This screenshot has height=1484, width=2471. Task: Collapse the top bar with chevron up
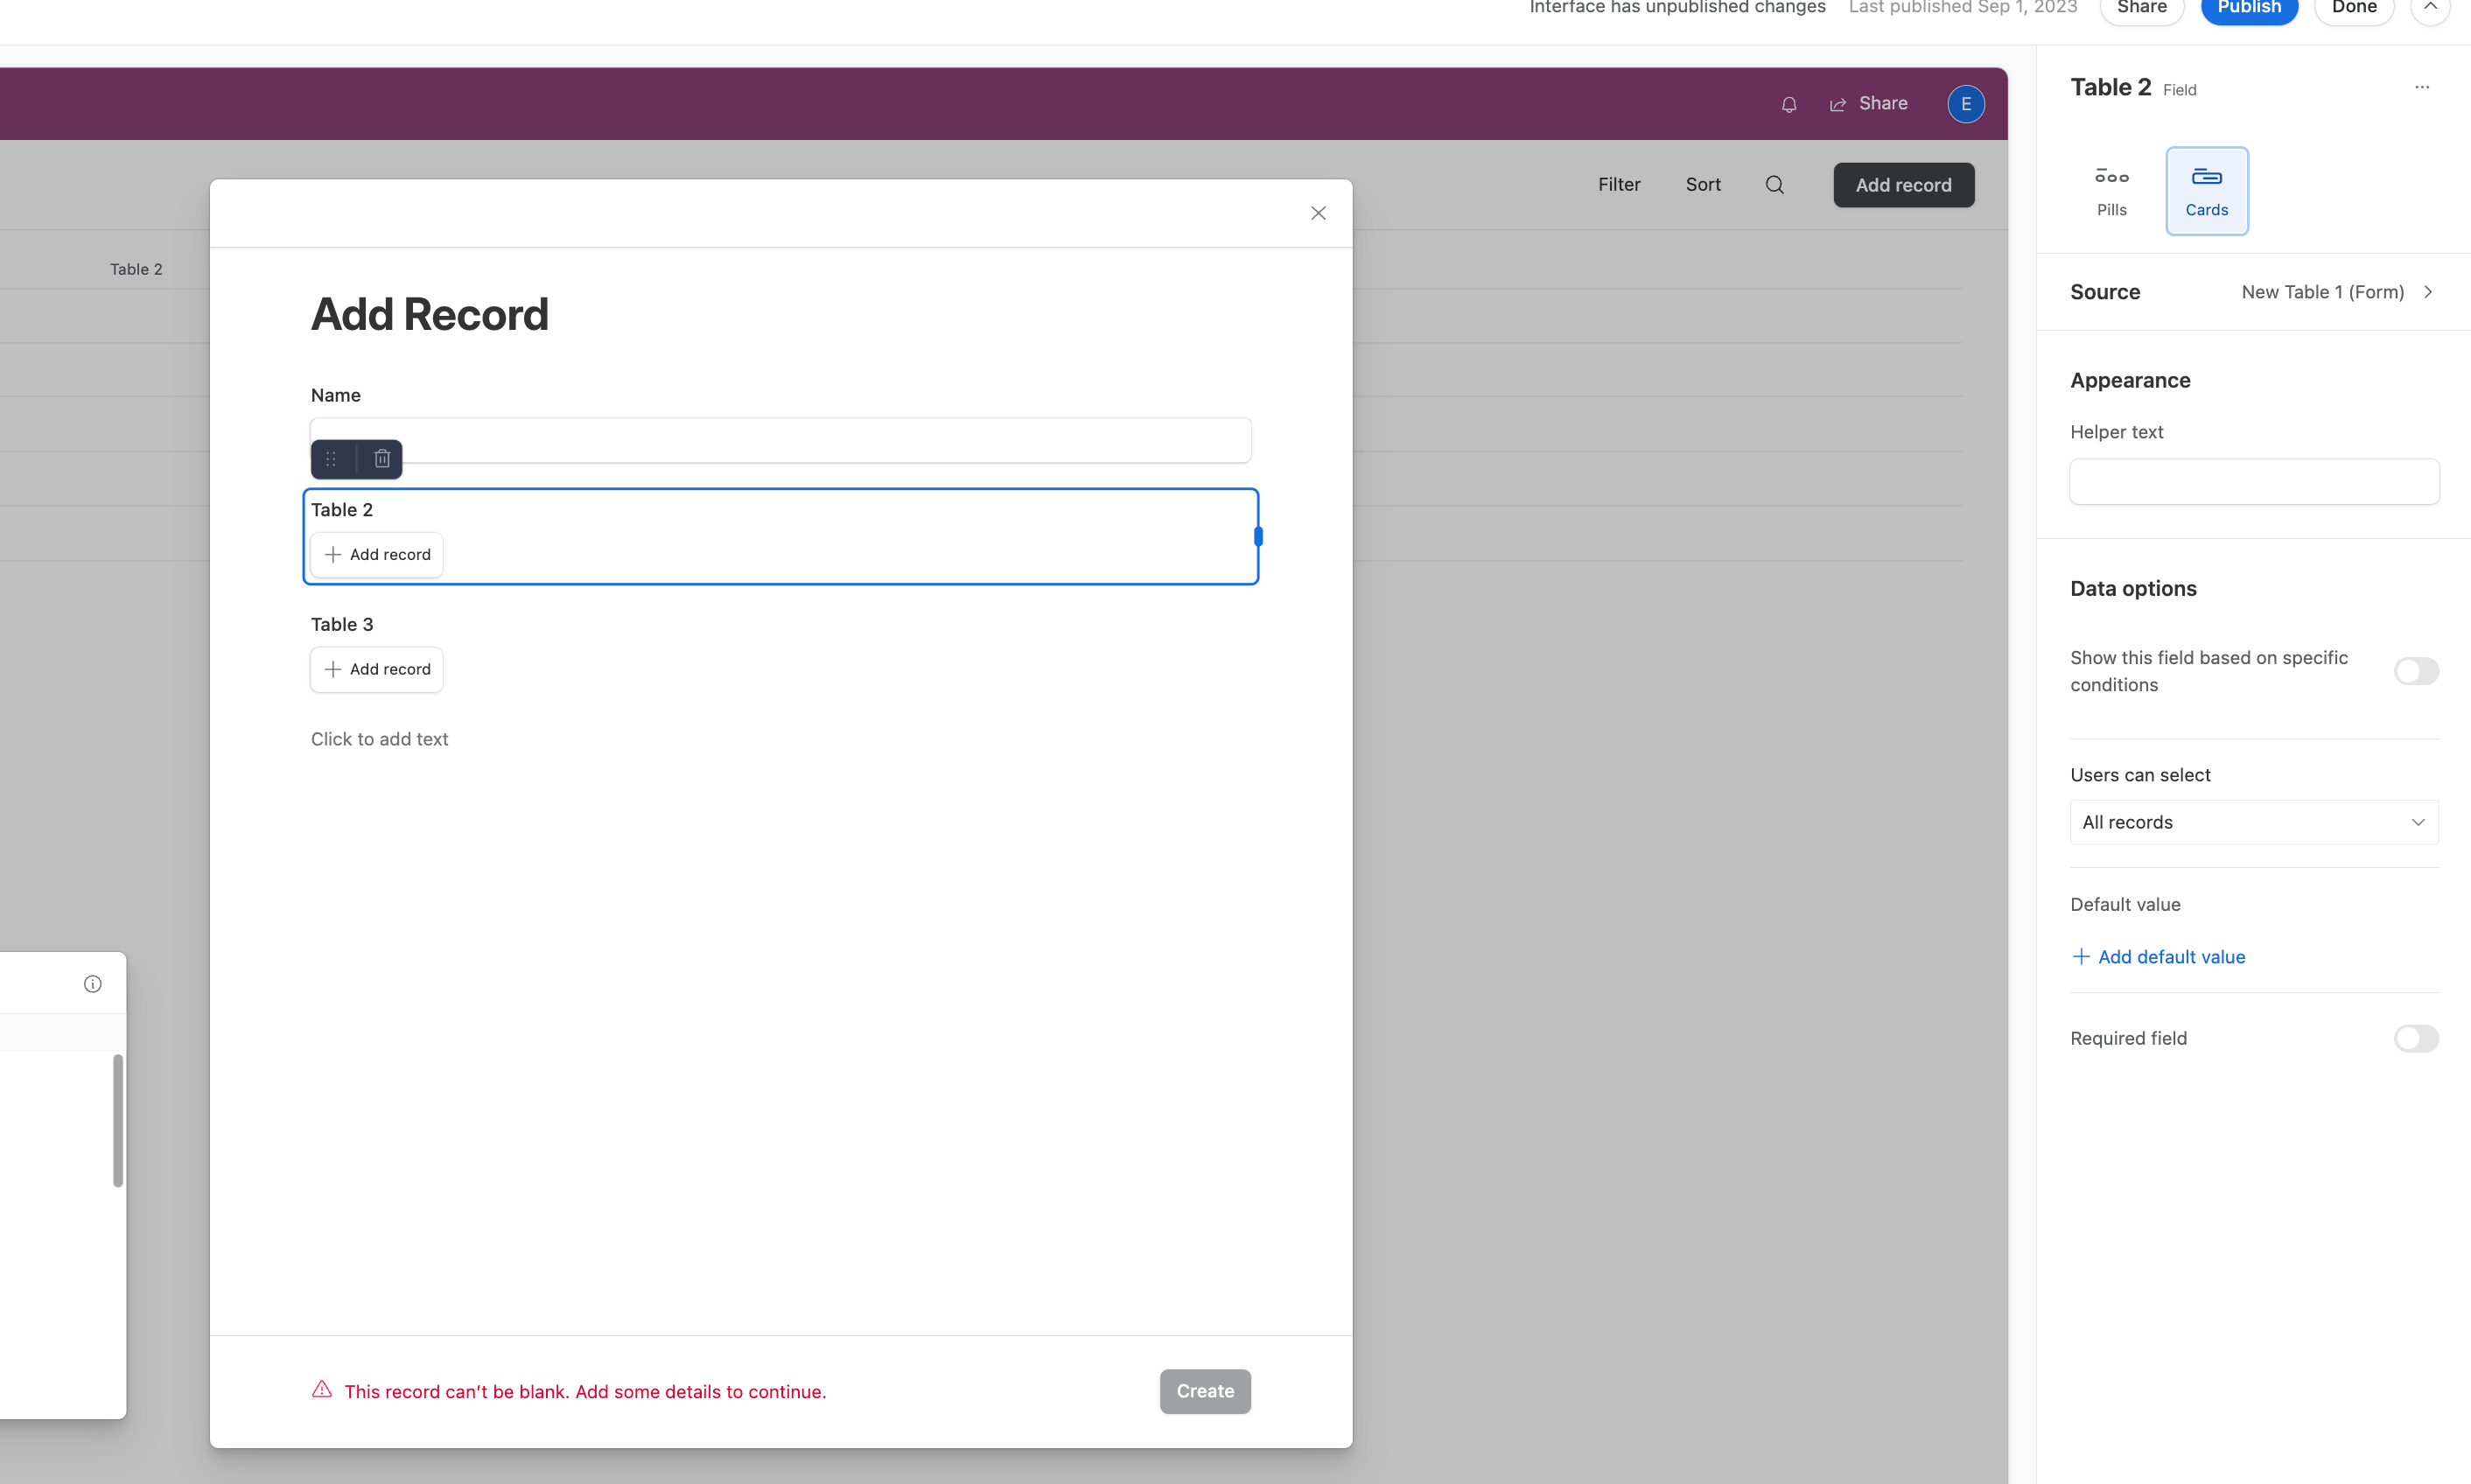(x=2430, y=8)
